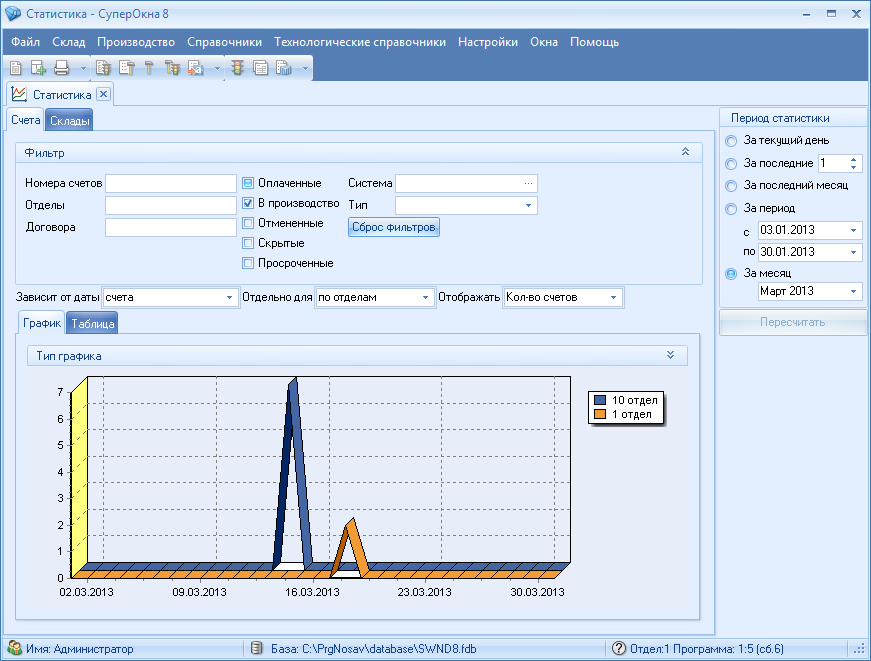The width and height of the screenshot is (871, 661).
Task: Open the Март 2013 month dropdown
Action: 854,291
